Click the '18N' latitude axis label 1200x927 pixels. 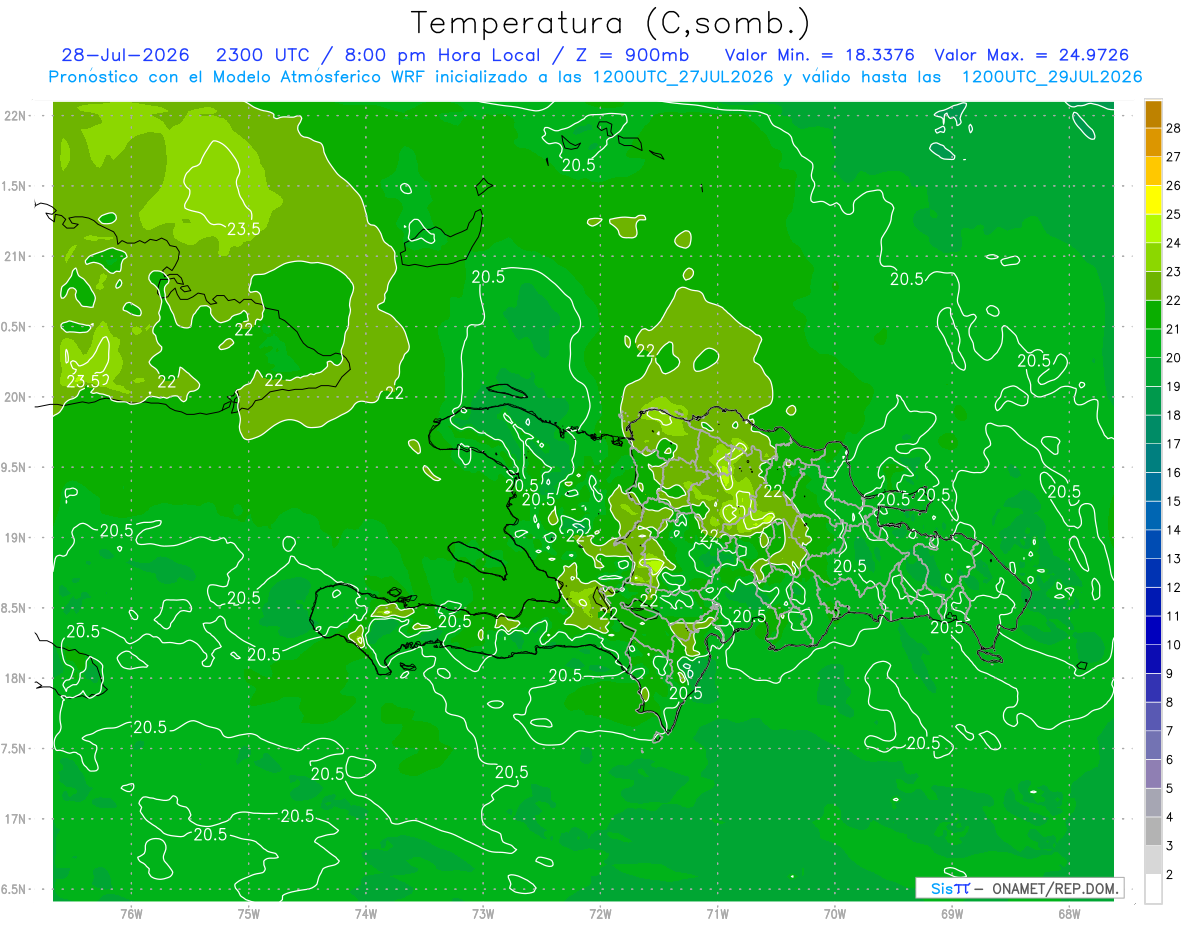15,678
